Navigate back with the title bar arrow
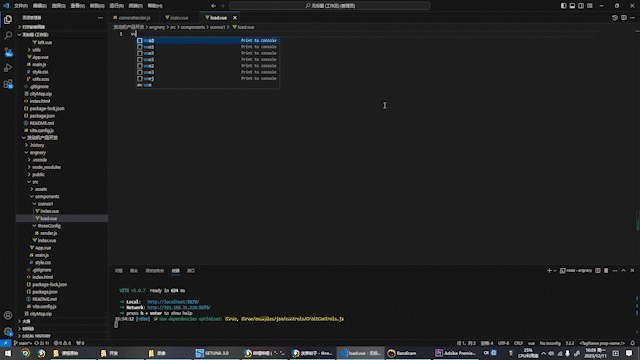This screenshot has width=640, height=360. coord(213,6)
